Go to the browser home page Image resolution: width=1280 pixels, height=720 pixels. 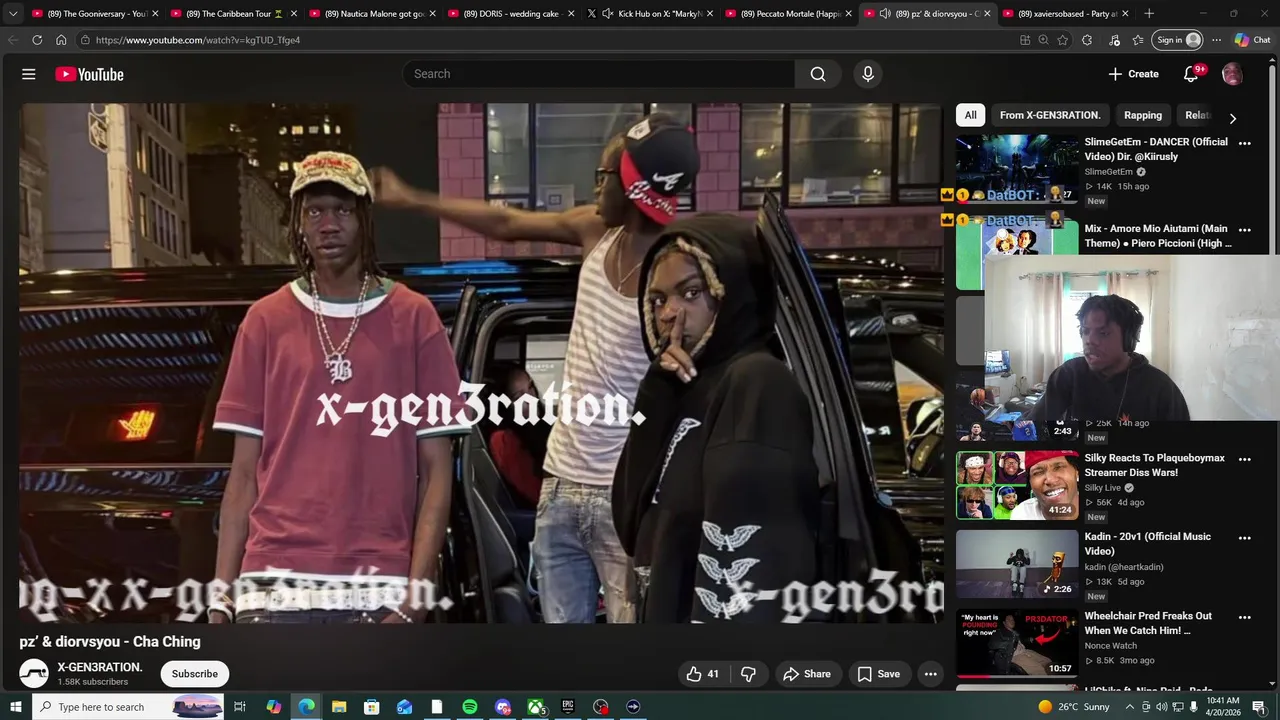61,40
